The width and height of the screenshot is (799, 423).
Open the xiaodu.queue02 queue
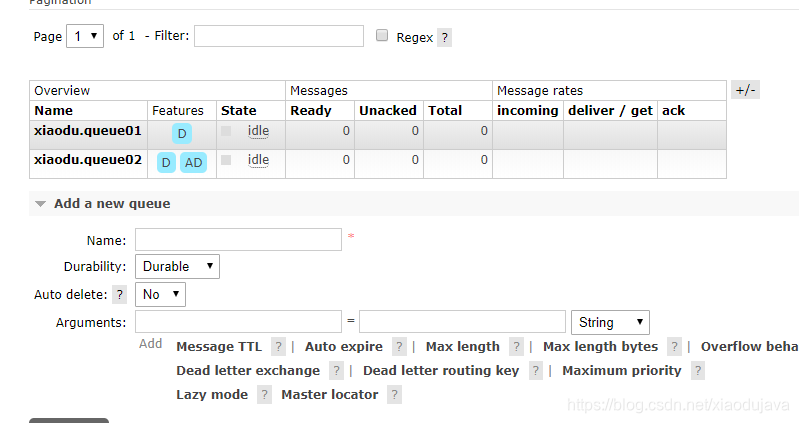coord(88,160)
